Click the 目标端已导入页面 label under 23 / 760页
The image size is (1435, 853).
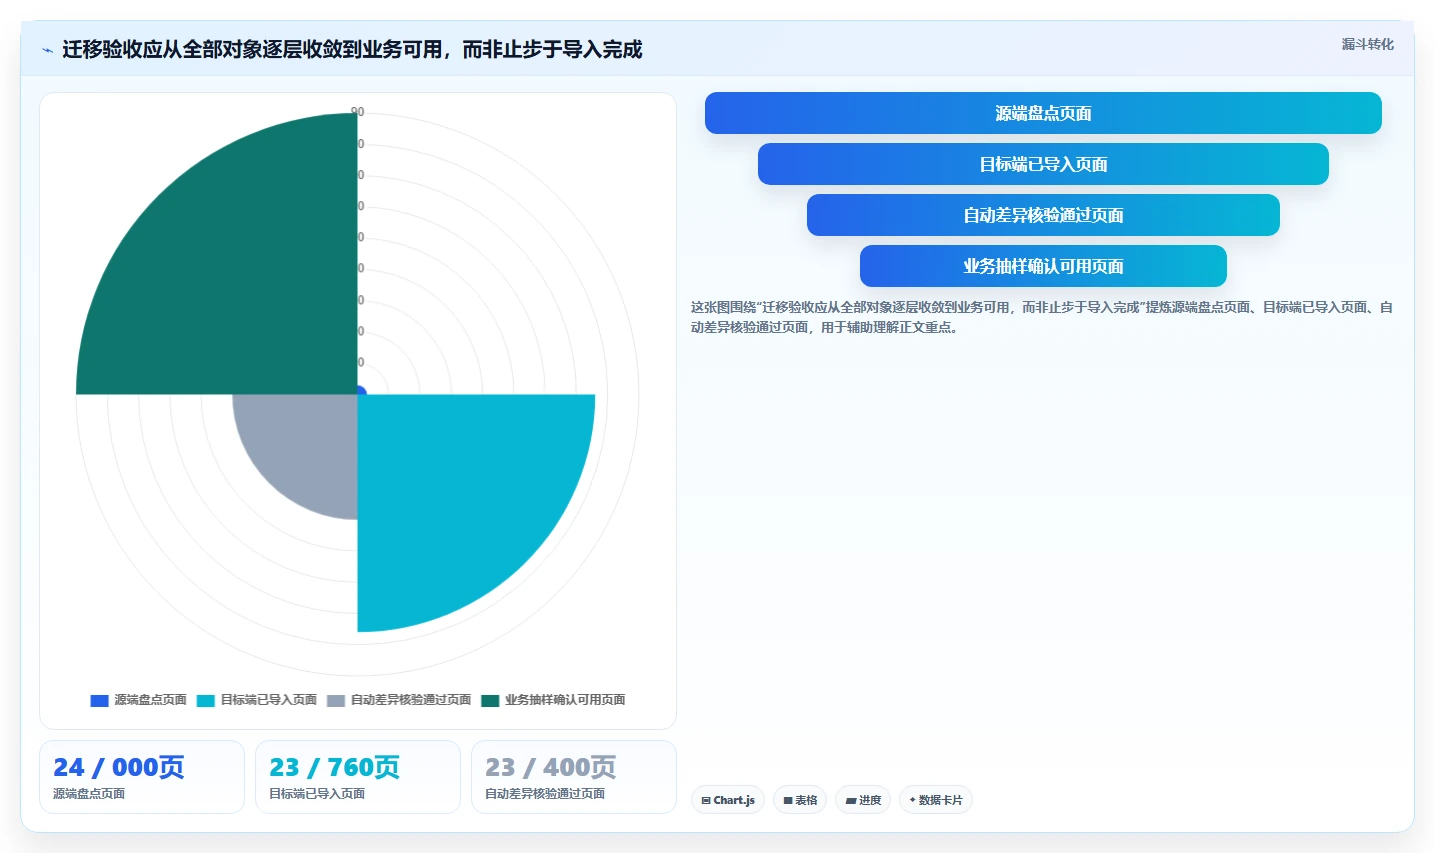pyautogui.click(x=317, y=794)
